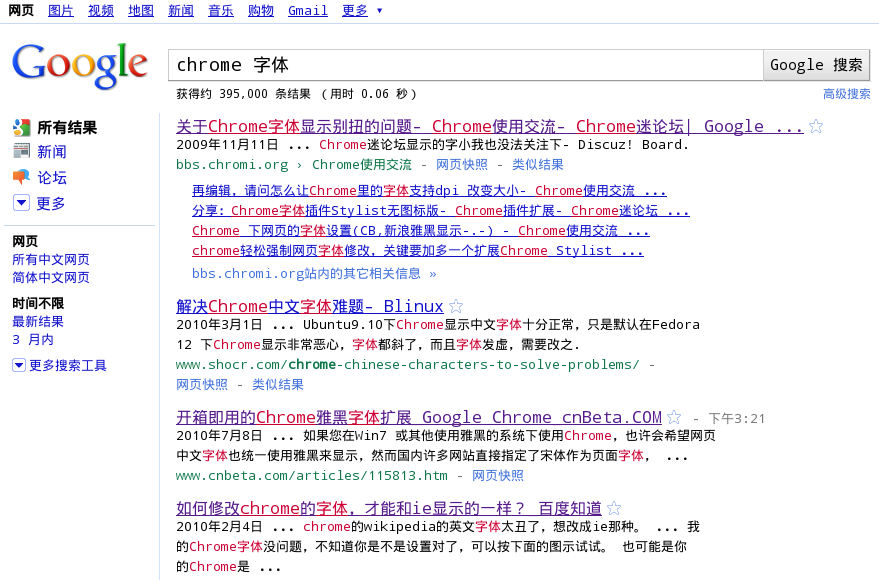Open the 新闻 newspaper icon in sidebar
The height and width of the screenshot is (580, 879).
coord(21,151)
